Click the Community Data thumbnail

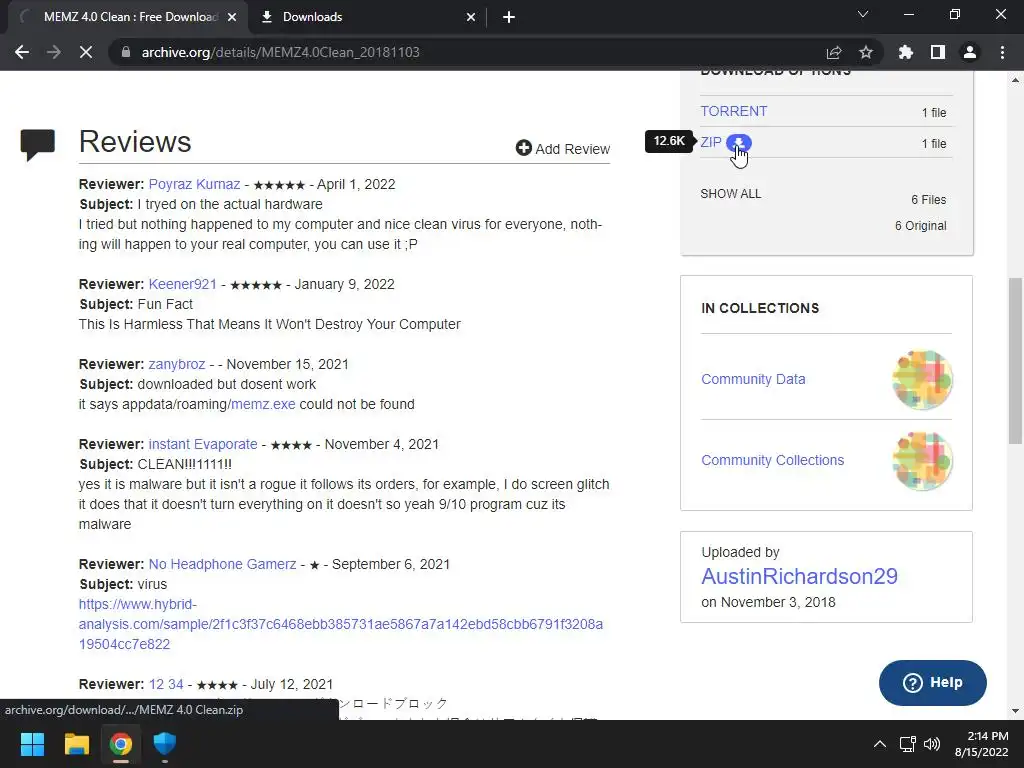(922, 379)
